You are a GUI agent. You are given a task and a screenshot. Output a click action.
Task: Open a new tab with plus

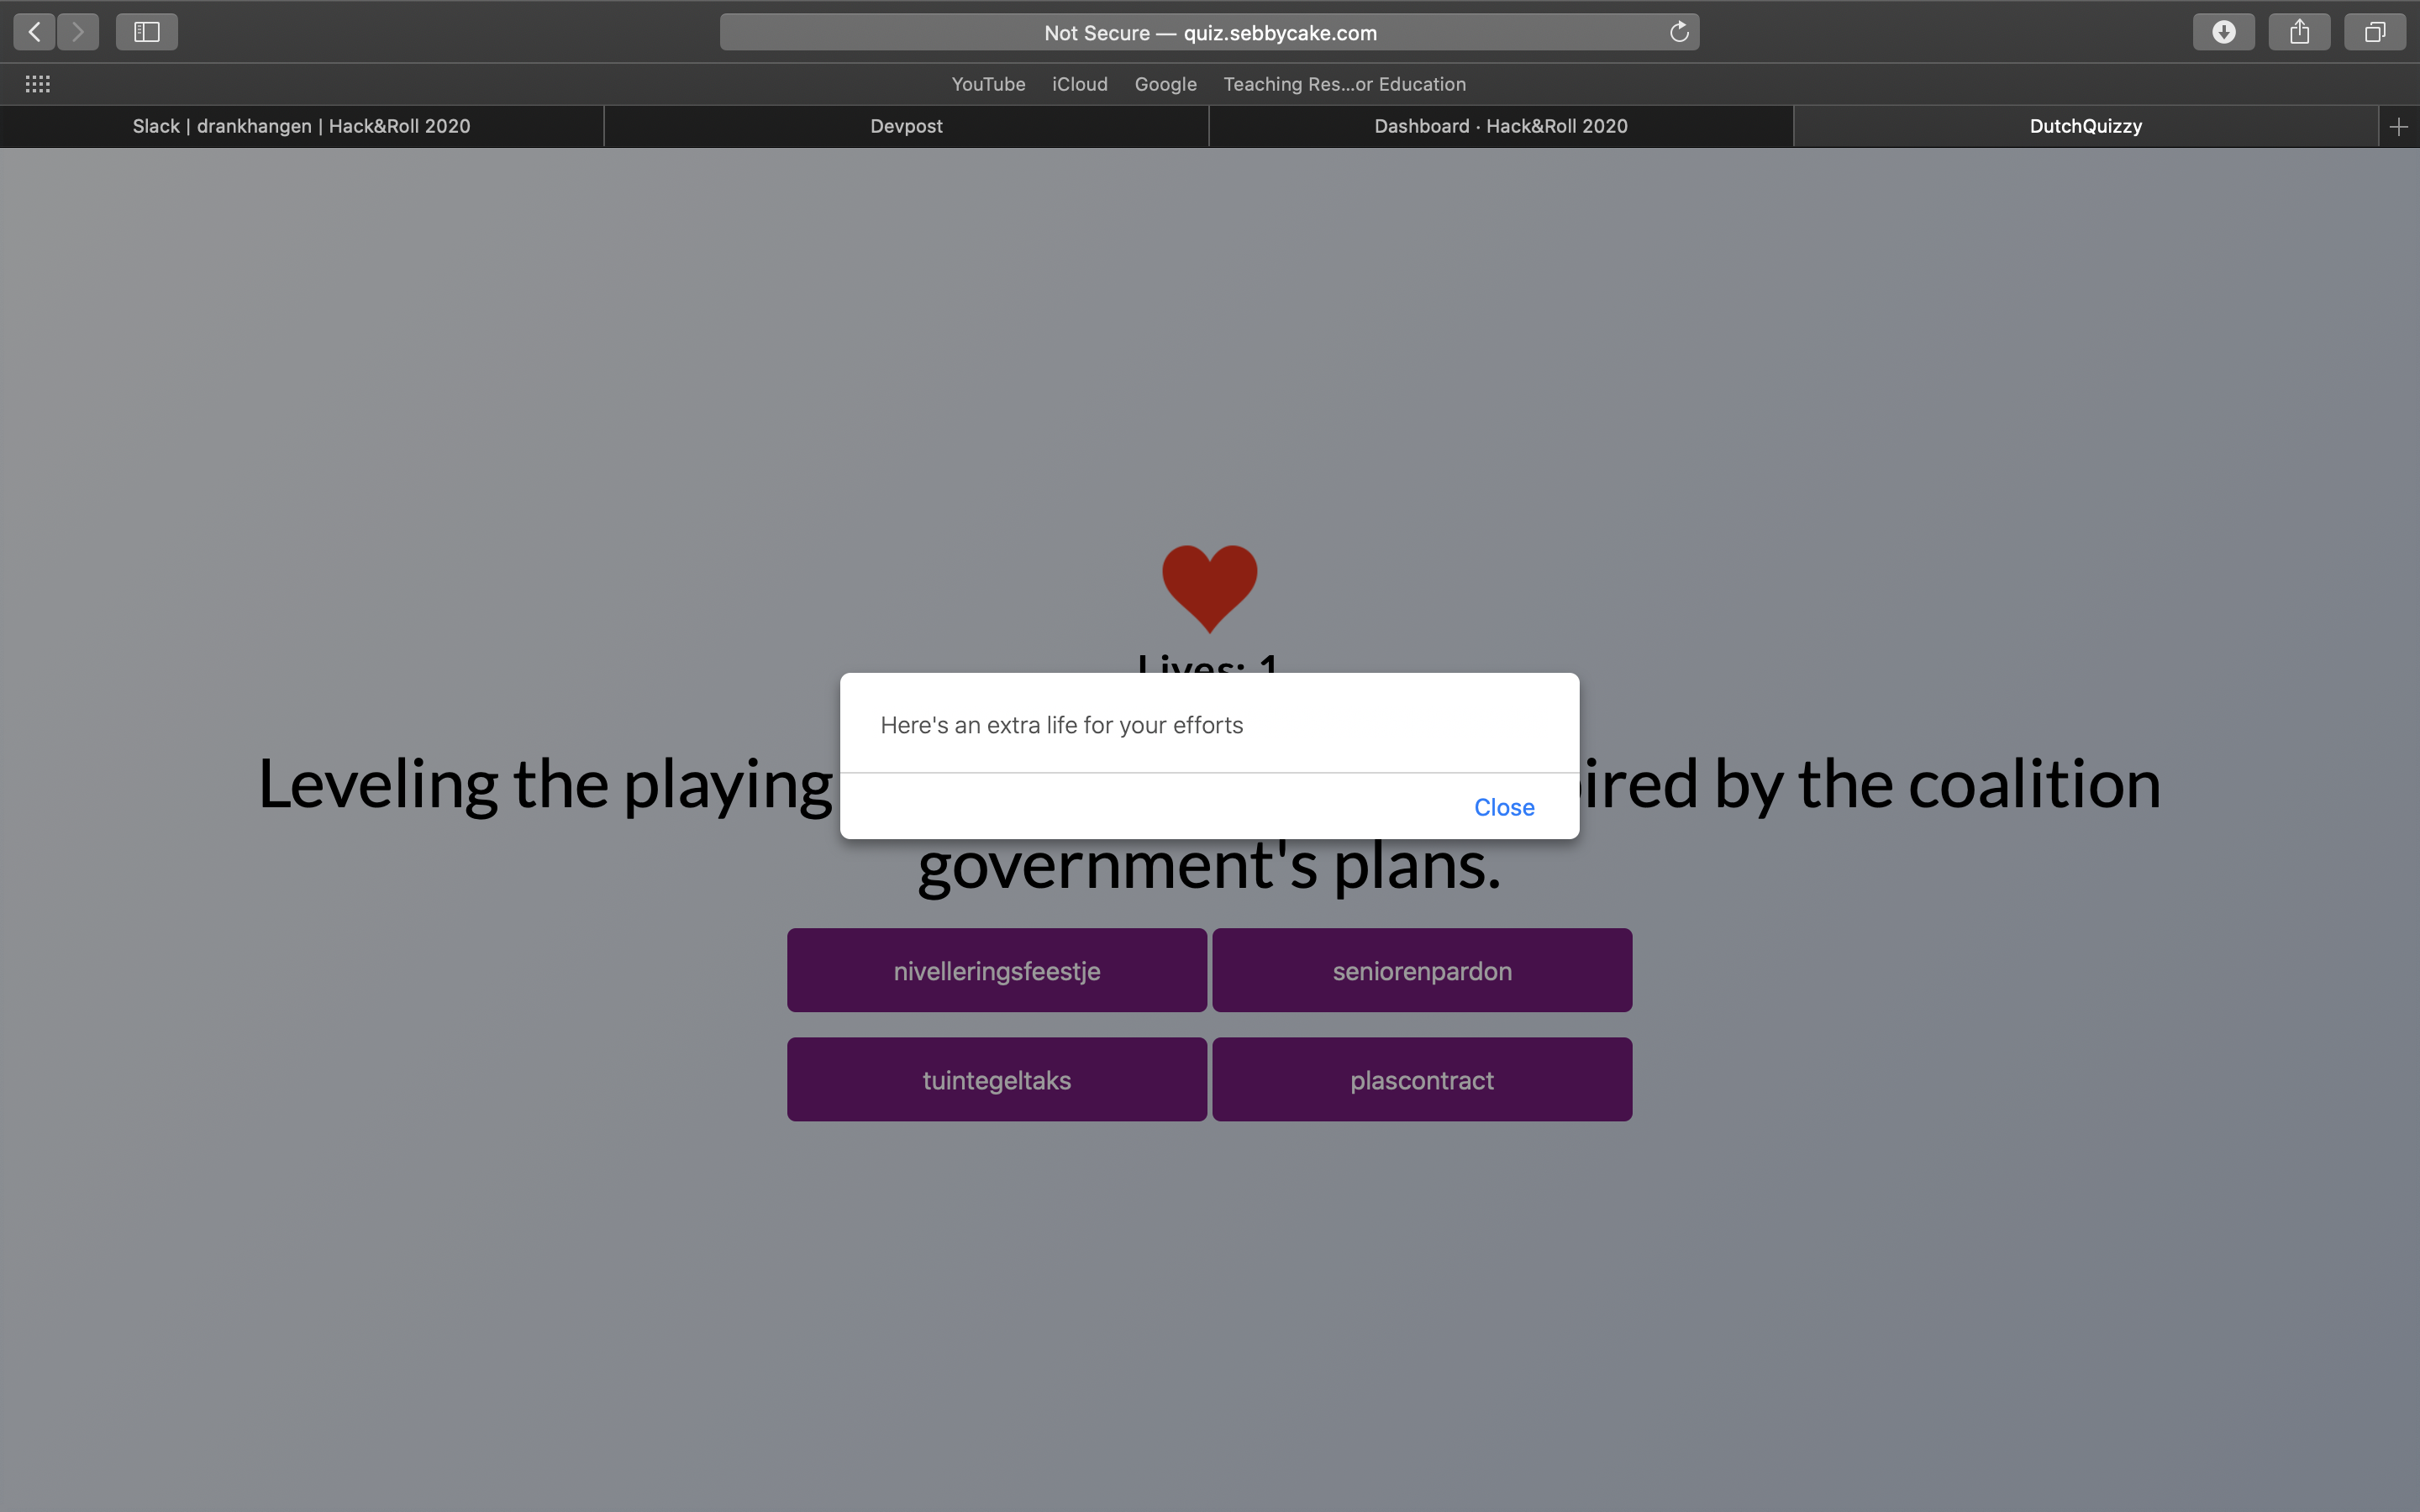[x=2398, y=127]
